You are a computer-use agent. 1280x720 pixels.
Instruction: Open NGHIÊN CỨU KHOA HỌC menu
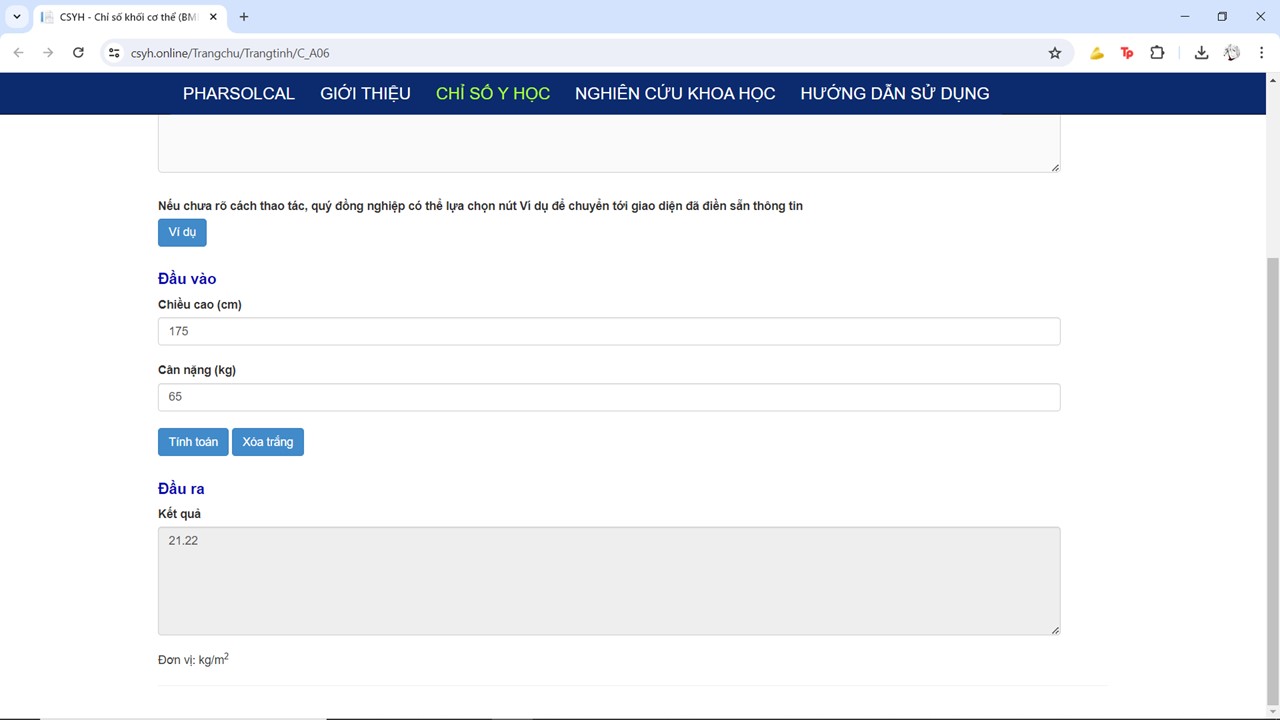pyautogui.click(x=675, y=93)
